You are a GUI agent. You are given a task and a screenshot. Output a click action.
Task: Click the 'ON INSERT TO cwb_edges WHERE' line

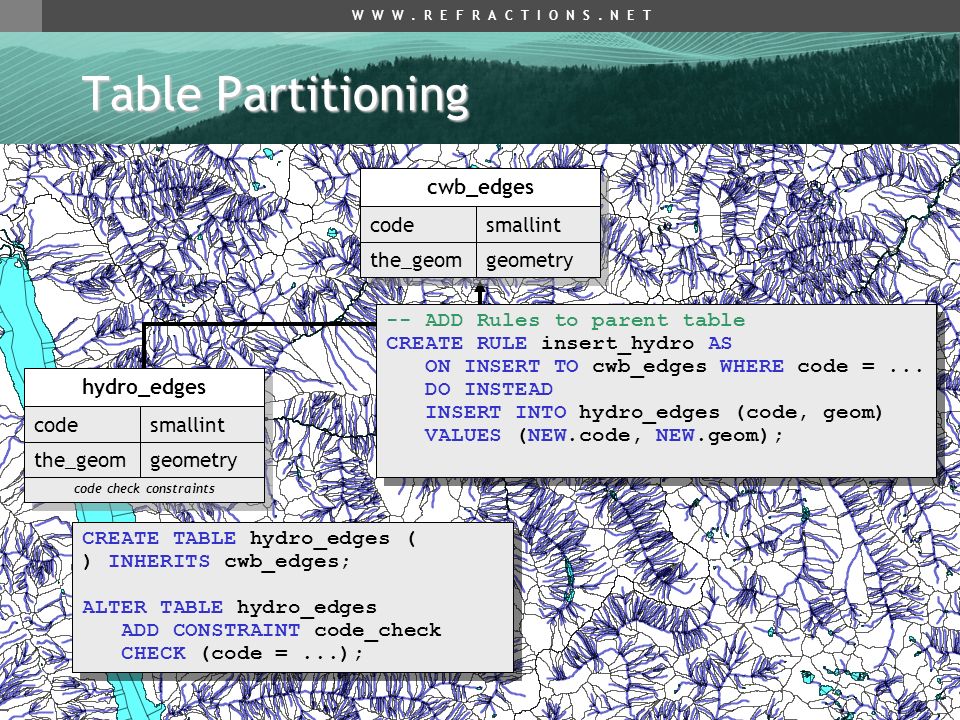pos(673,366)
